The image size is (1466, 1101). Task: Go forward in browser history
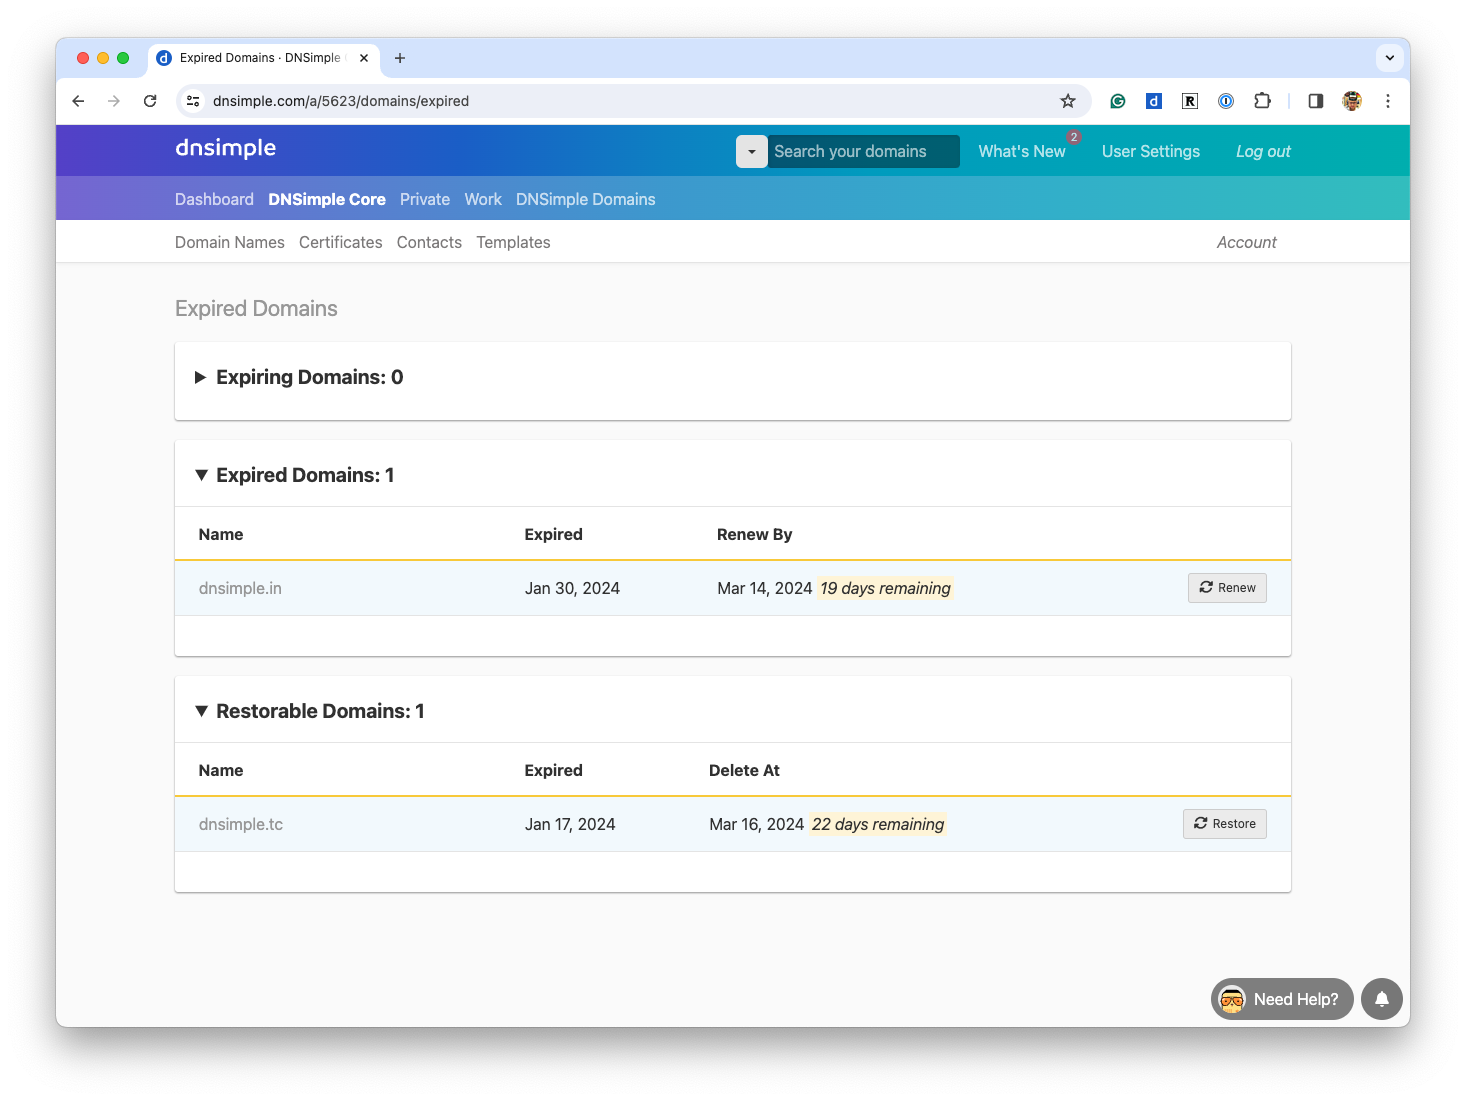114,101
